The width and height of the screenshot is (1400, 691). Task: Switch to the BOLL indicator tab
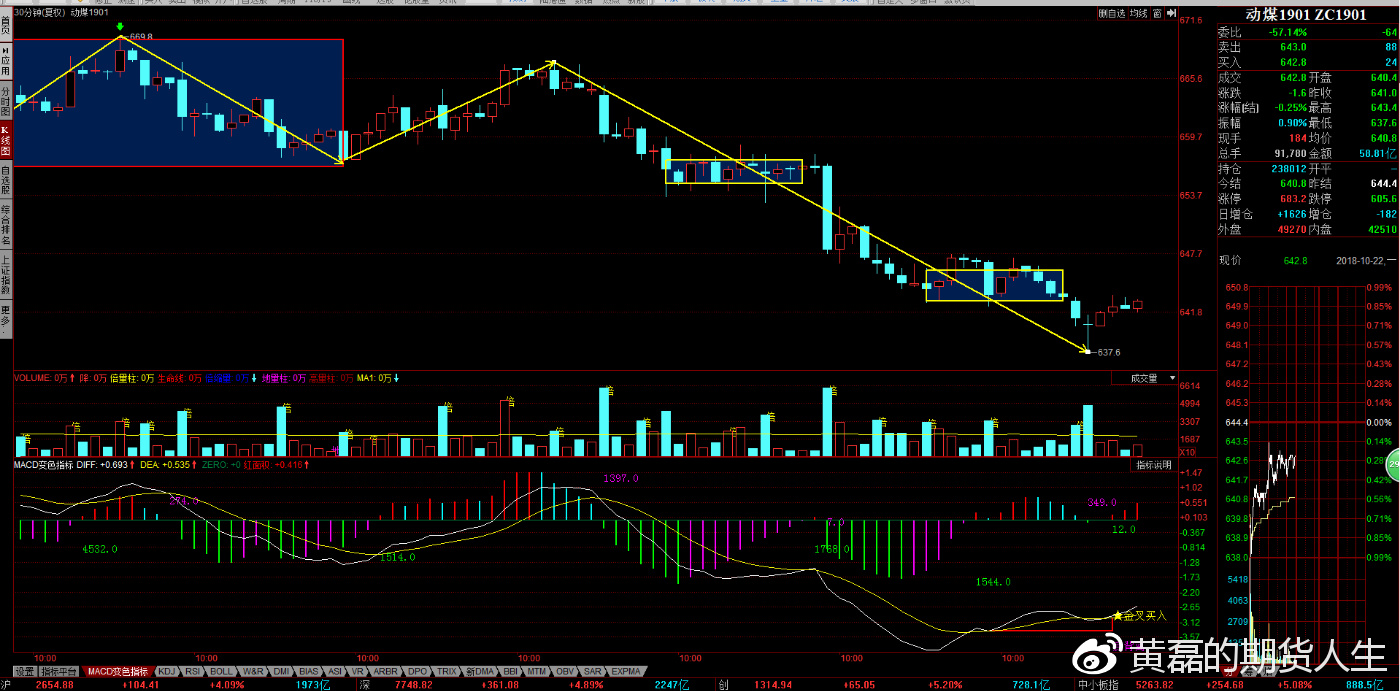(222, 671)
